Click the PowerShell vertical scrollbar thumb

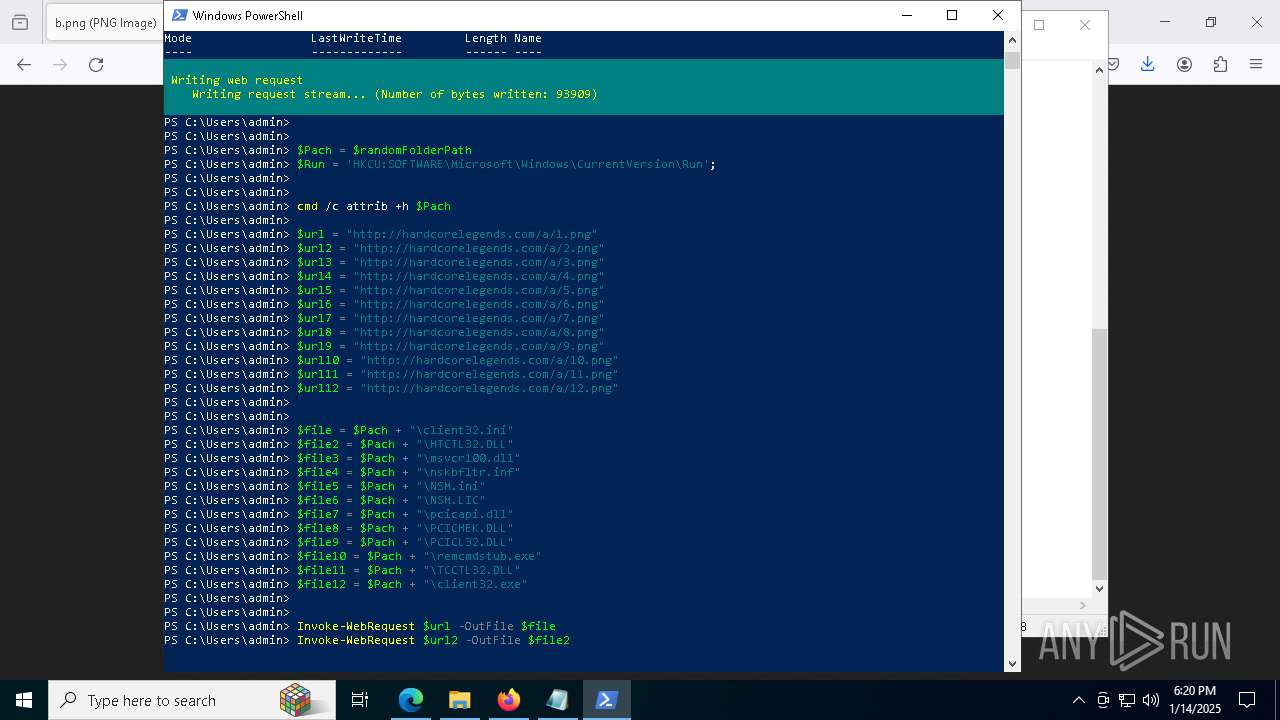(x=1012, y=60)
